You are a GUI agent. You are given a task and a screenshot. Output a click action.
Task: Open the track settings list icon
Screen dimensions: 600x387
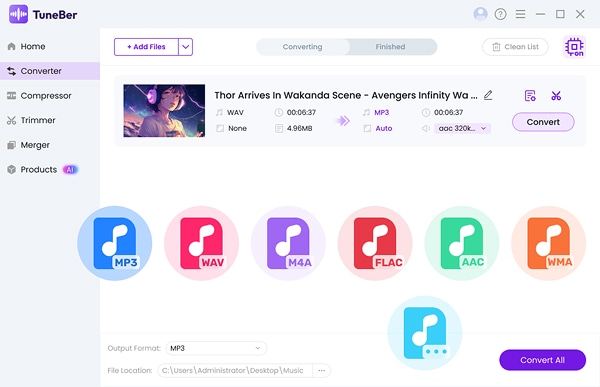tap(530, 95)
